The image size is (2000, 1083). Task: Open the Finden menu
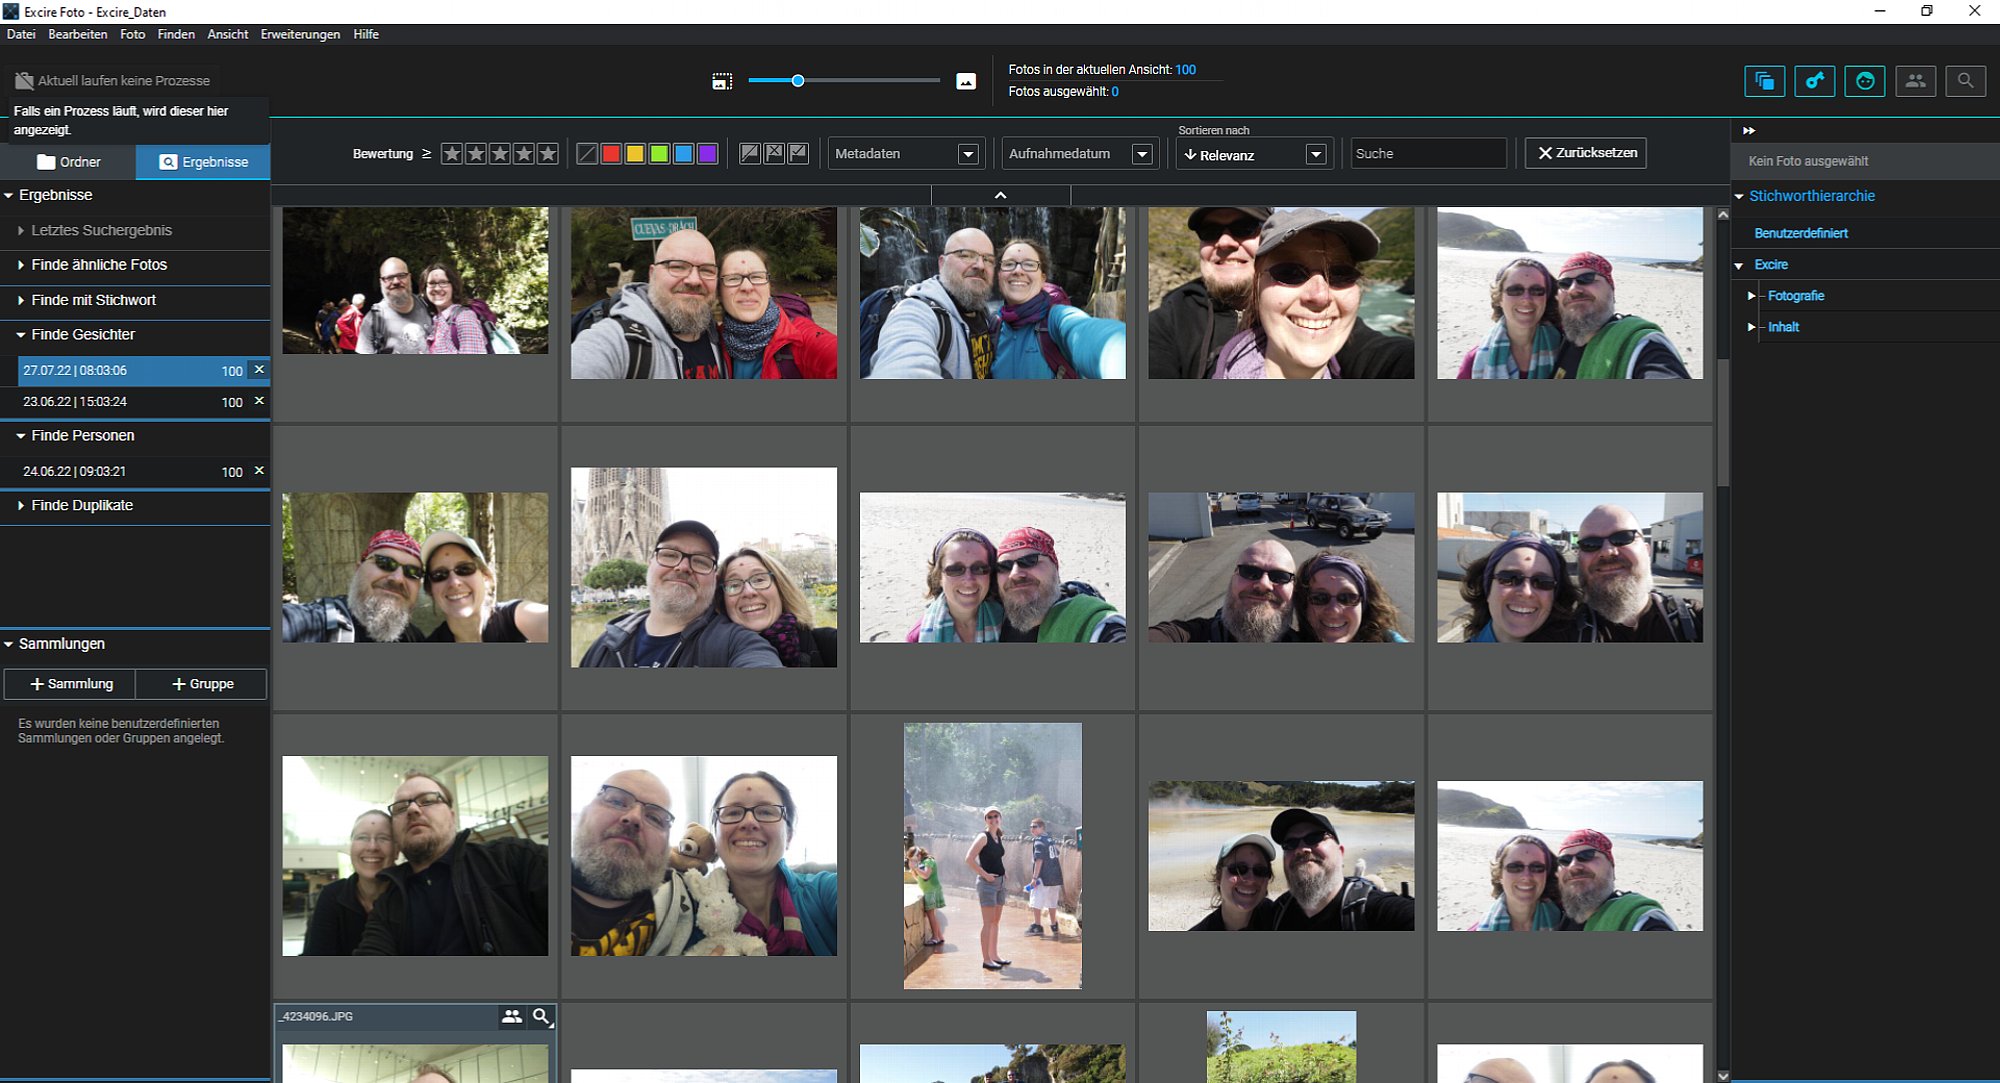coord(176,34)
